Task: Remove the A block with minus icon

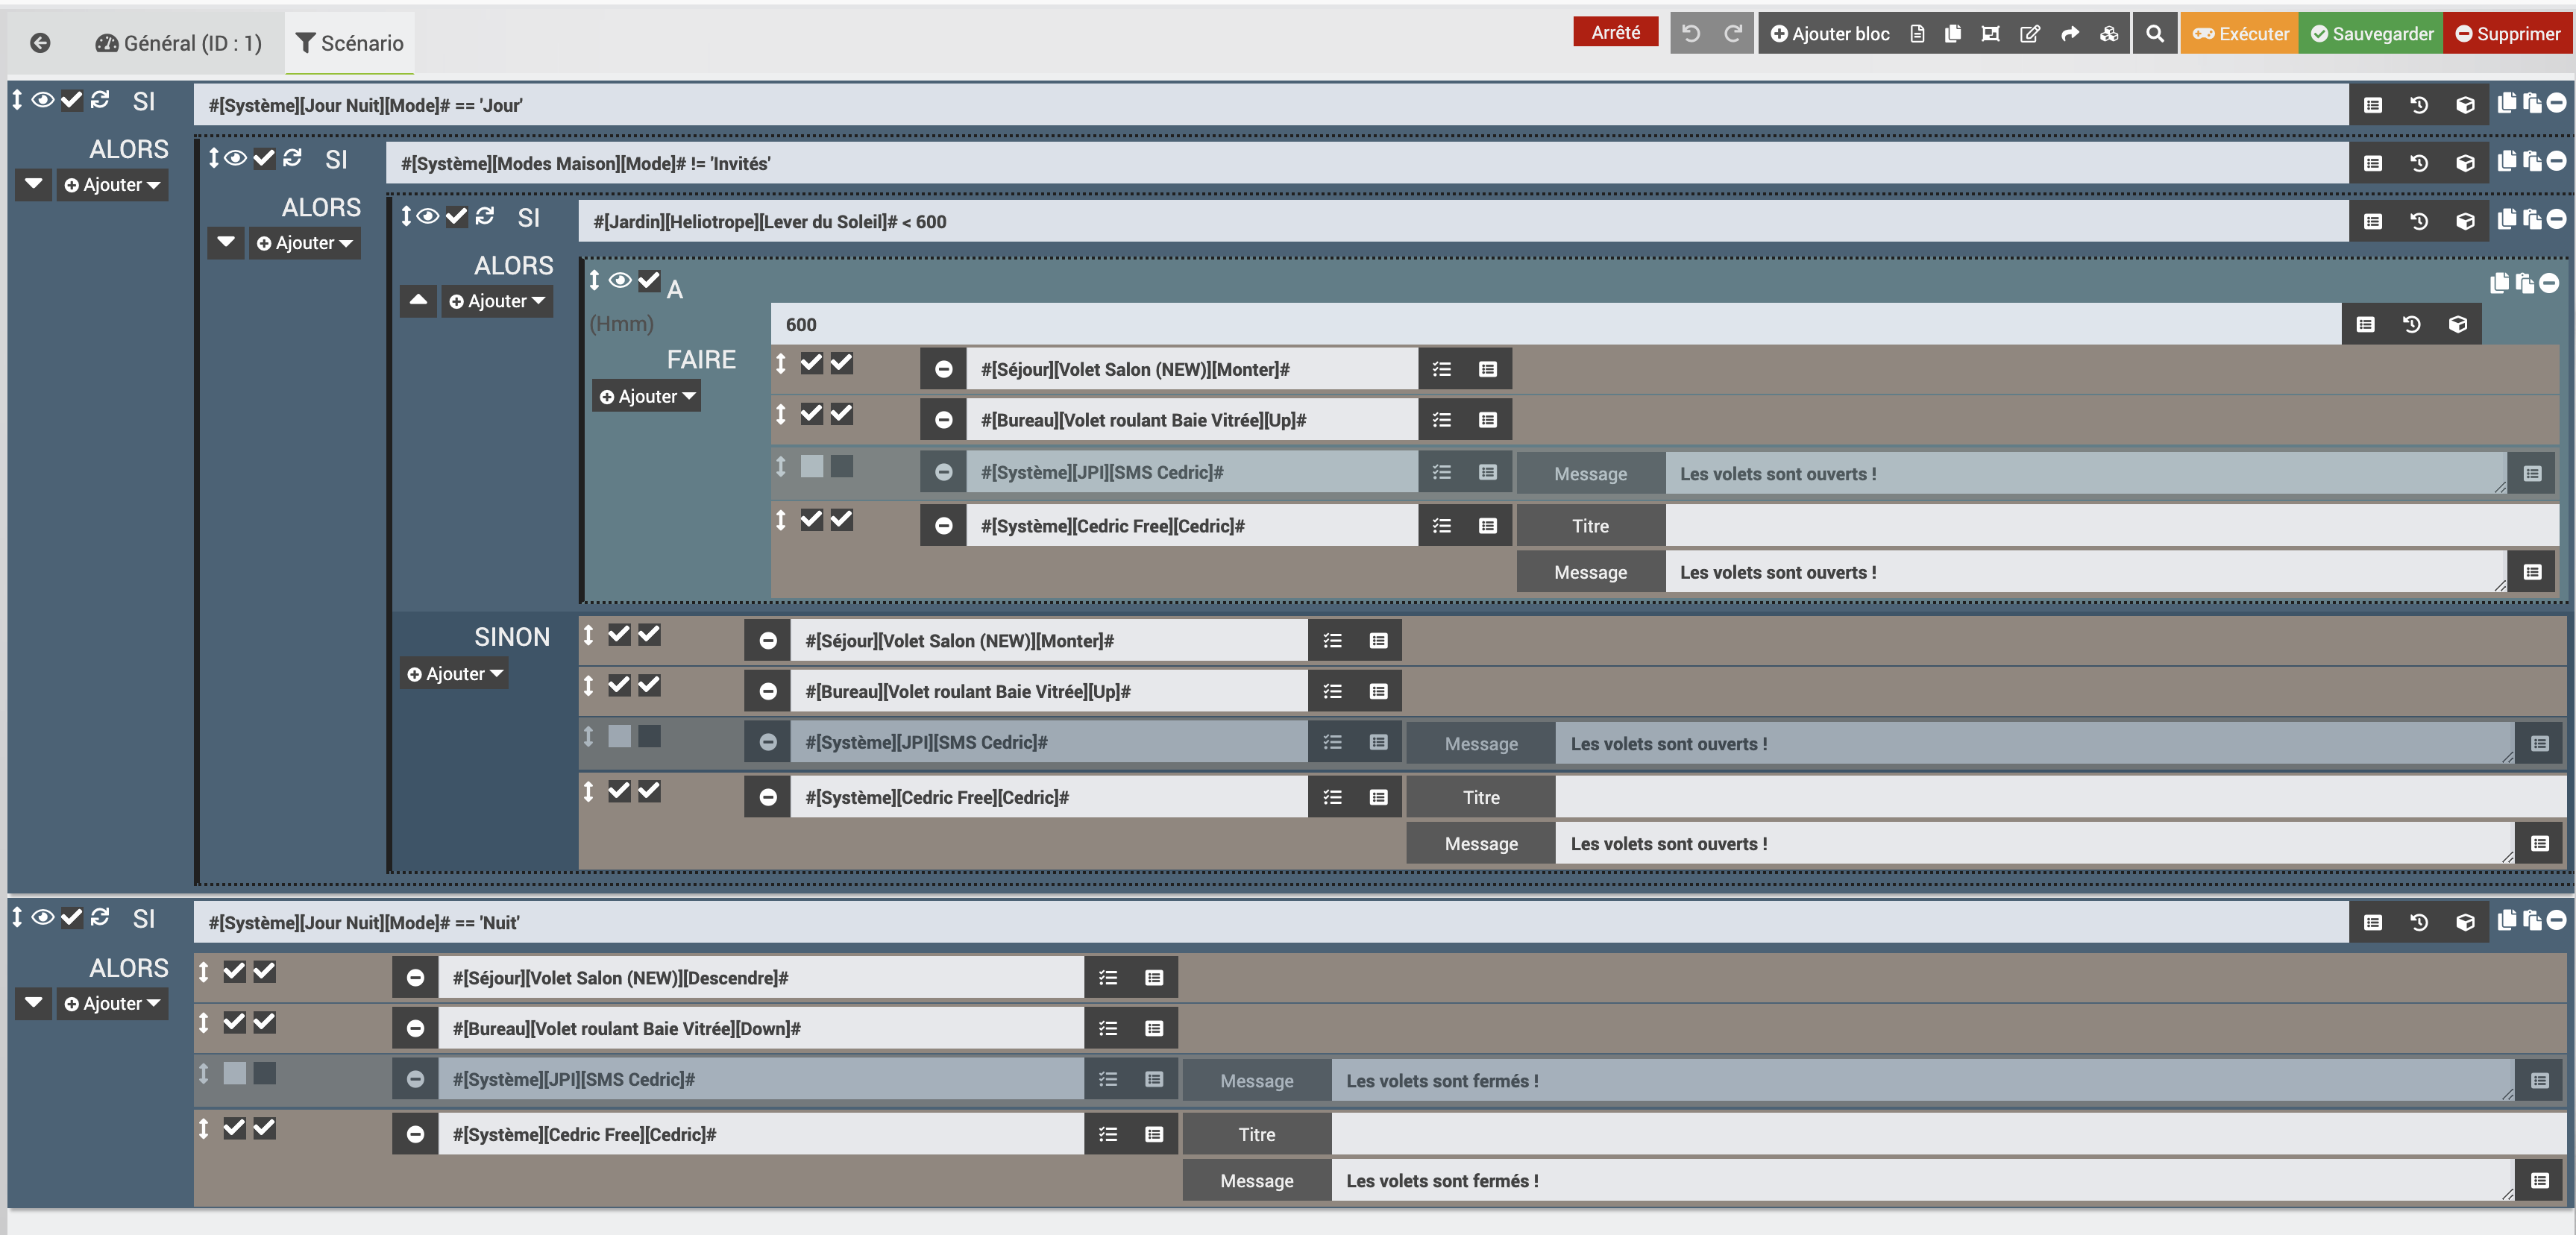Action: (x=2549, y=283)
